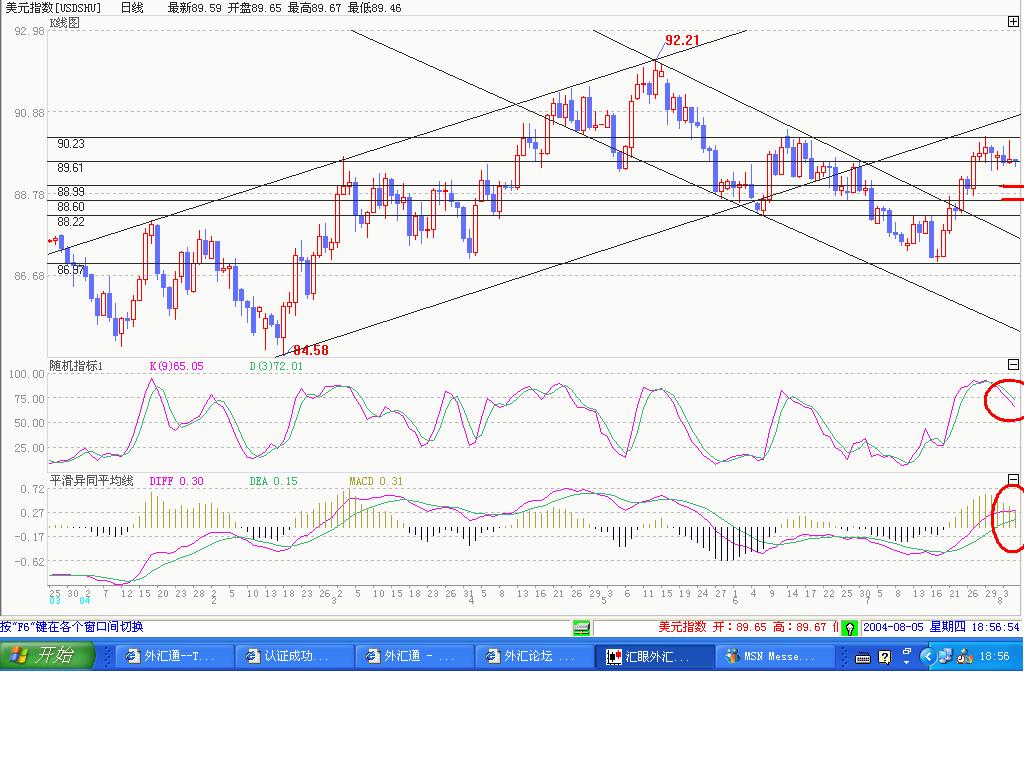This screenshot has height=768, width=1024.
Task: Click the 92.21 peak price annotation
Action: pos(682,40)
